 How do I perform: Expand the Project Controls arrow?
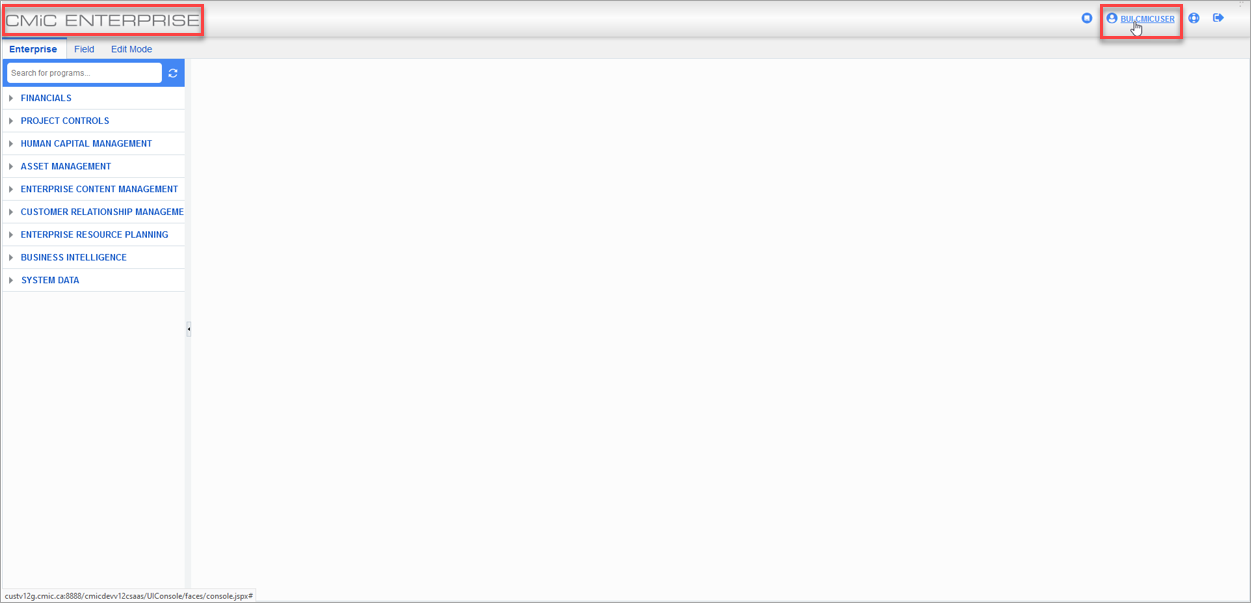(11, 121)
